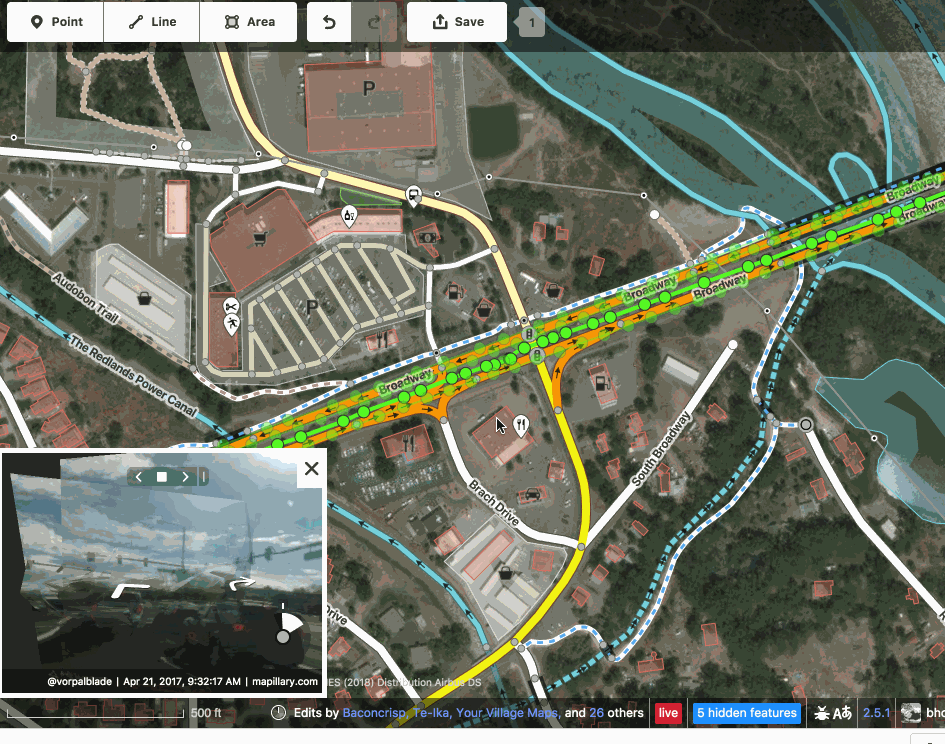The width and height of the screenshot is (945, 744).
Task: Click the 'Audobon Trail' path label
Action: (x=85, y=297)
